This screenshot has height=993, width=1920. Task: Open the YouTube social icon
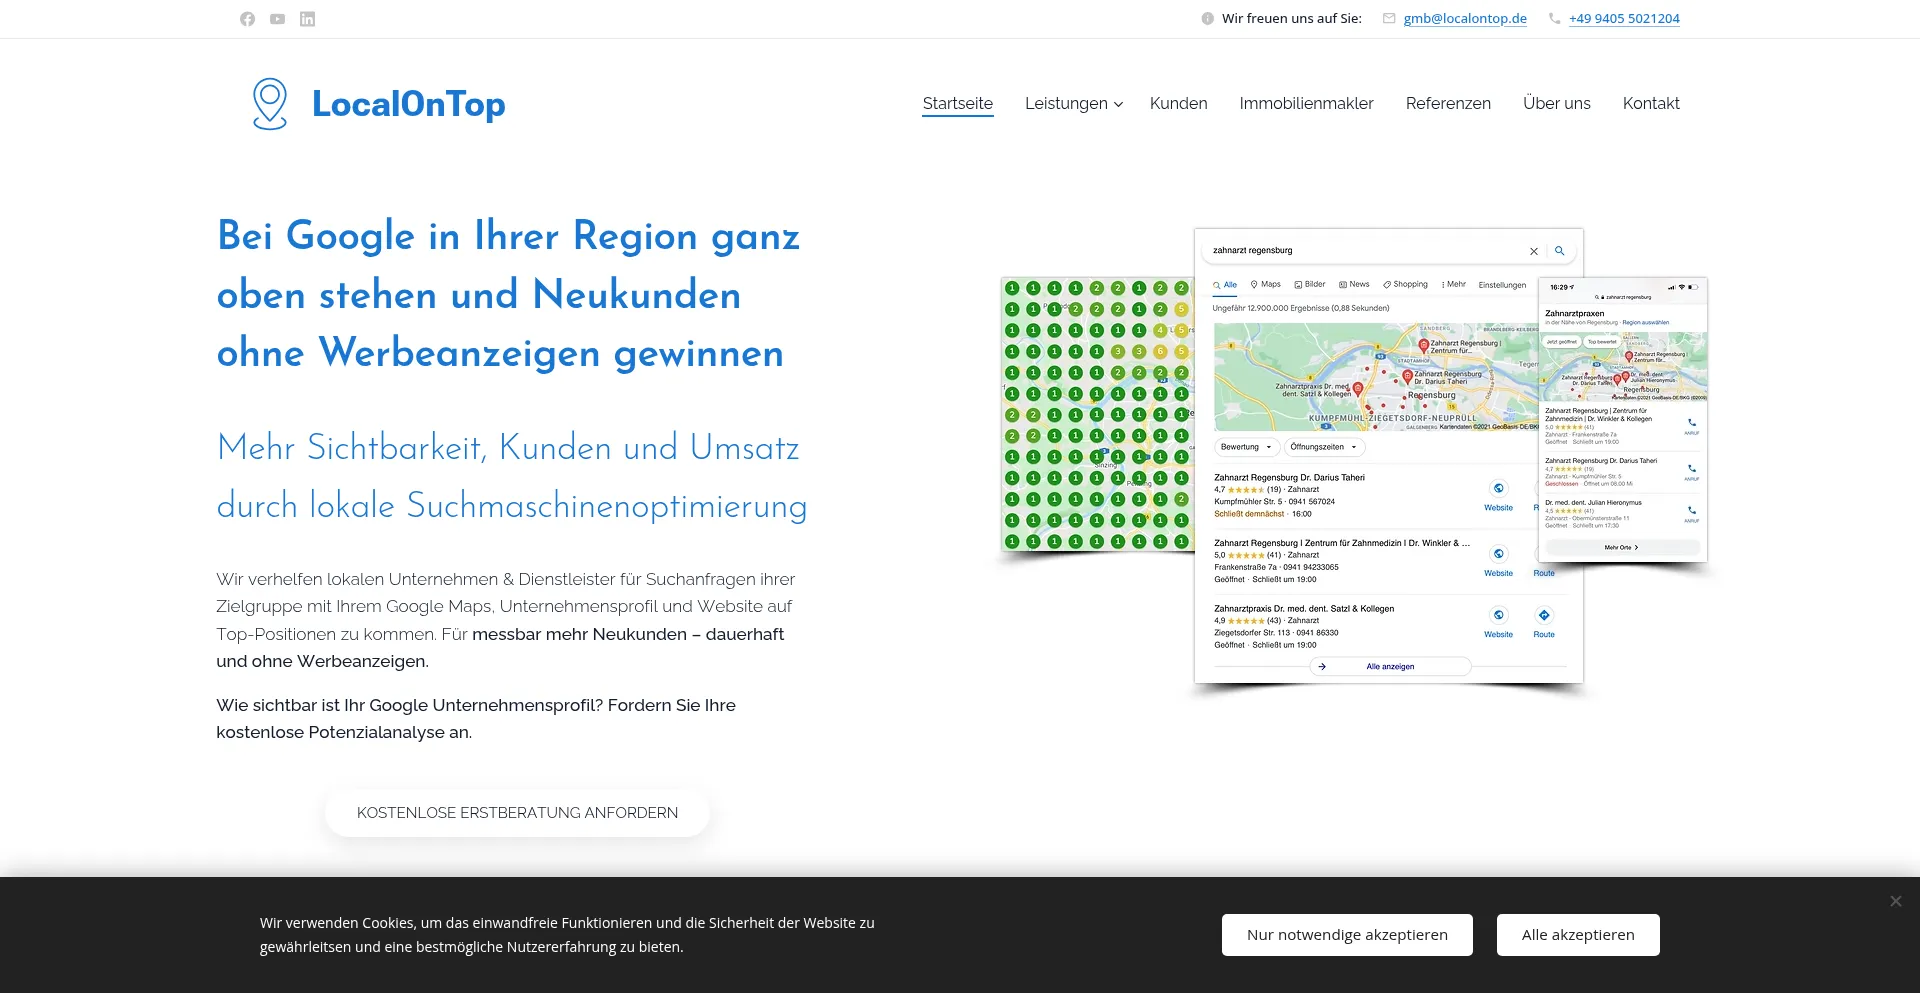(x=277, y=19)
